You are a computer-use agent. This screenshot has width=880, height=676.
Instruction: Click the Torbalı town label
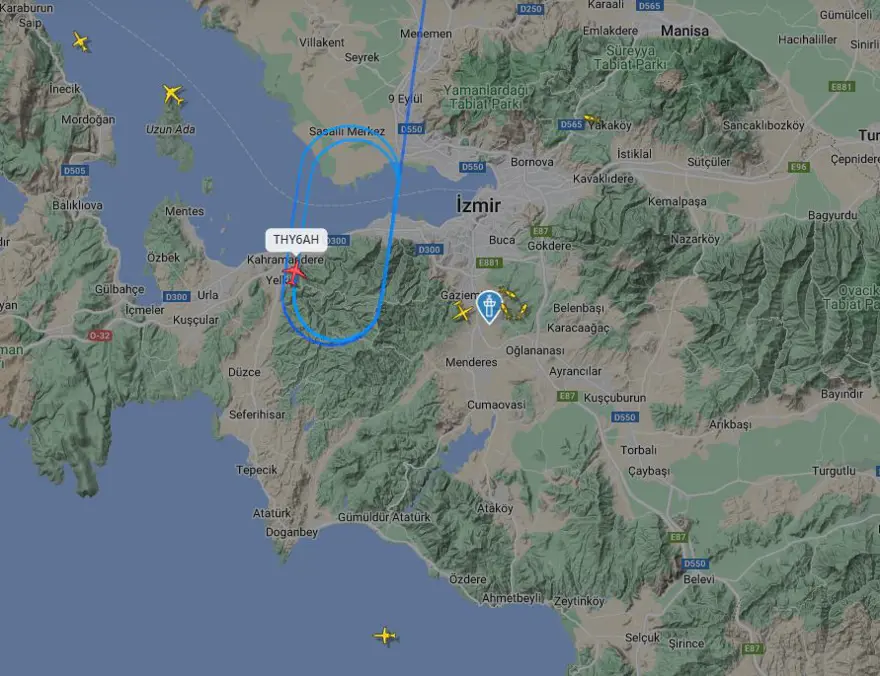tap(639, 450)
